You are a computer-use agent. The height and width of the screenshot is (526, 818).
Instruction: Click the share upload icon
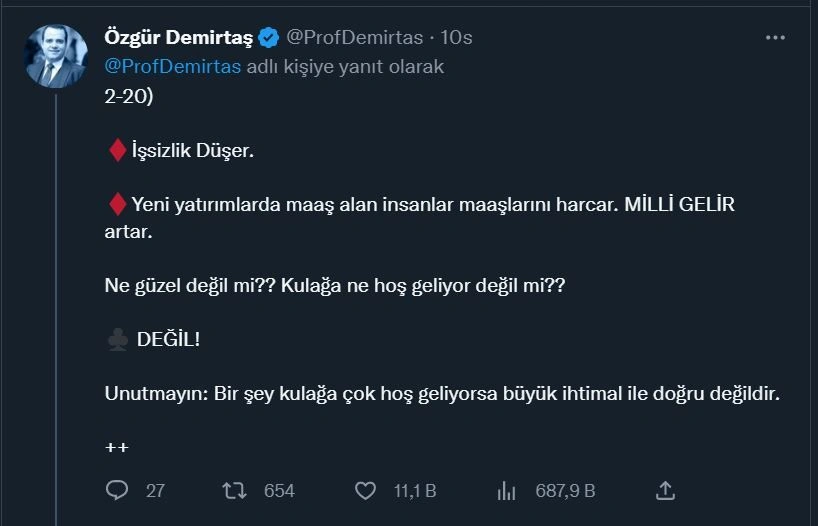pyautogui.click(x=666, y=490)
